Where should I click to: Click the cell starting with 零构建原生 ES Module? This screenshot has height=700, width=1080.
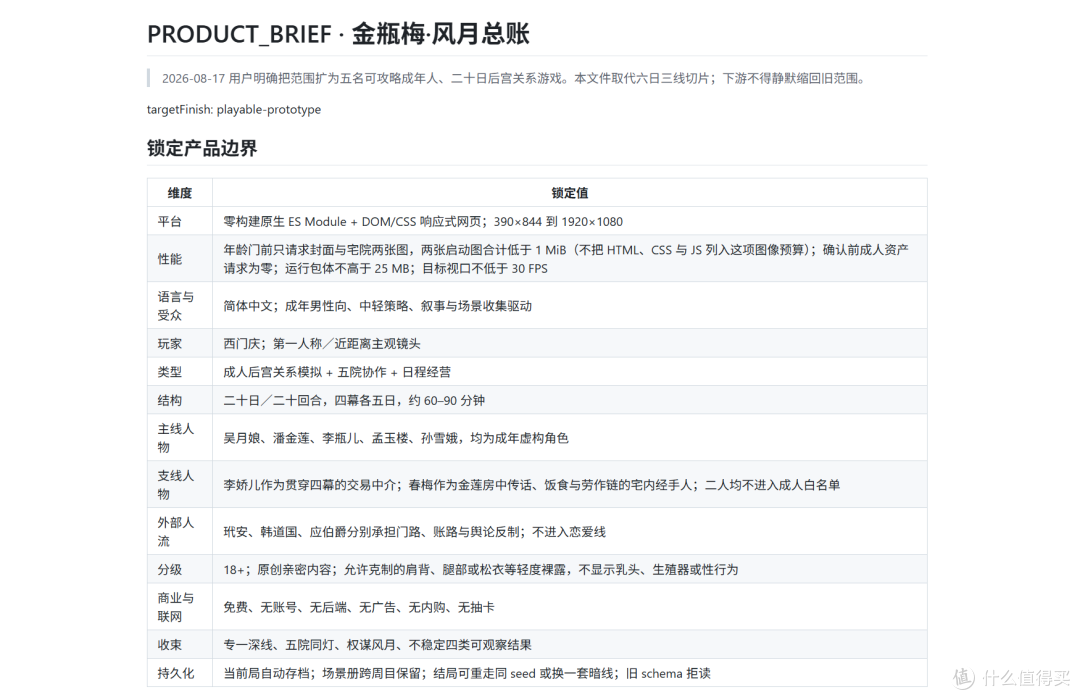click(x=570, y=221)
